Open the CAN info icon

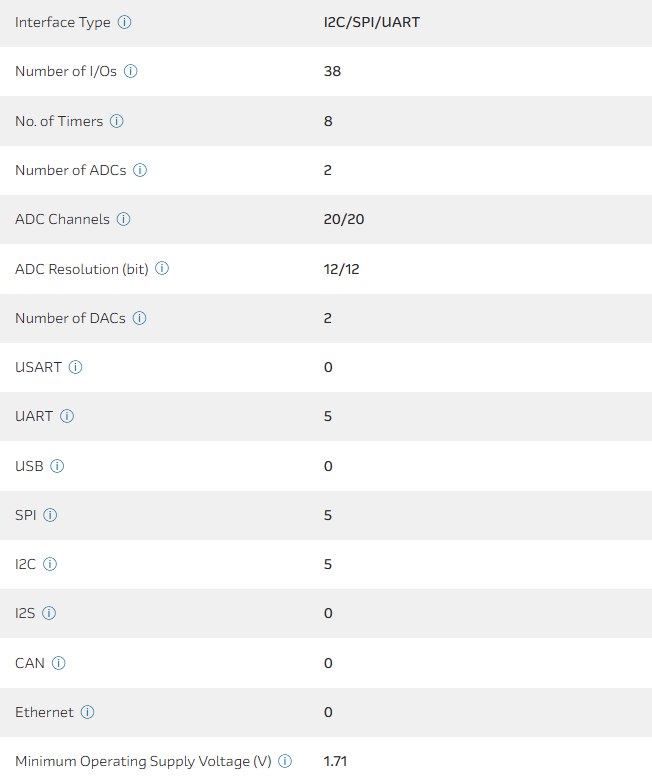[x=58, y=663]
